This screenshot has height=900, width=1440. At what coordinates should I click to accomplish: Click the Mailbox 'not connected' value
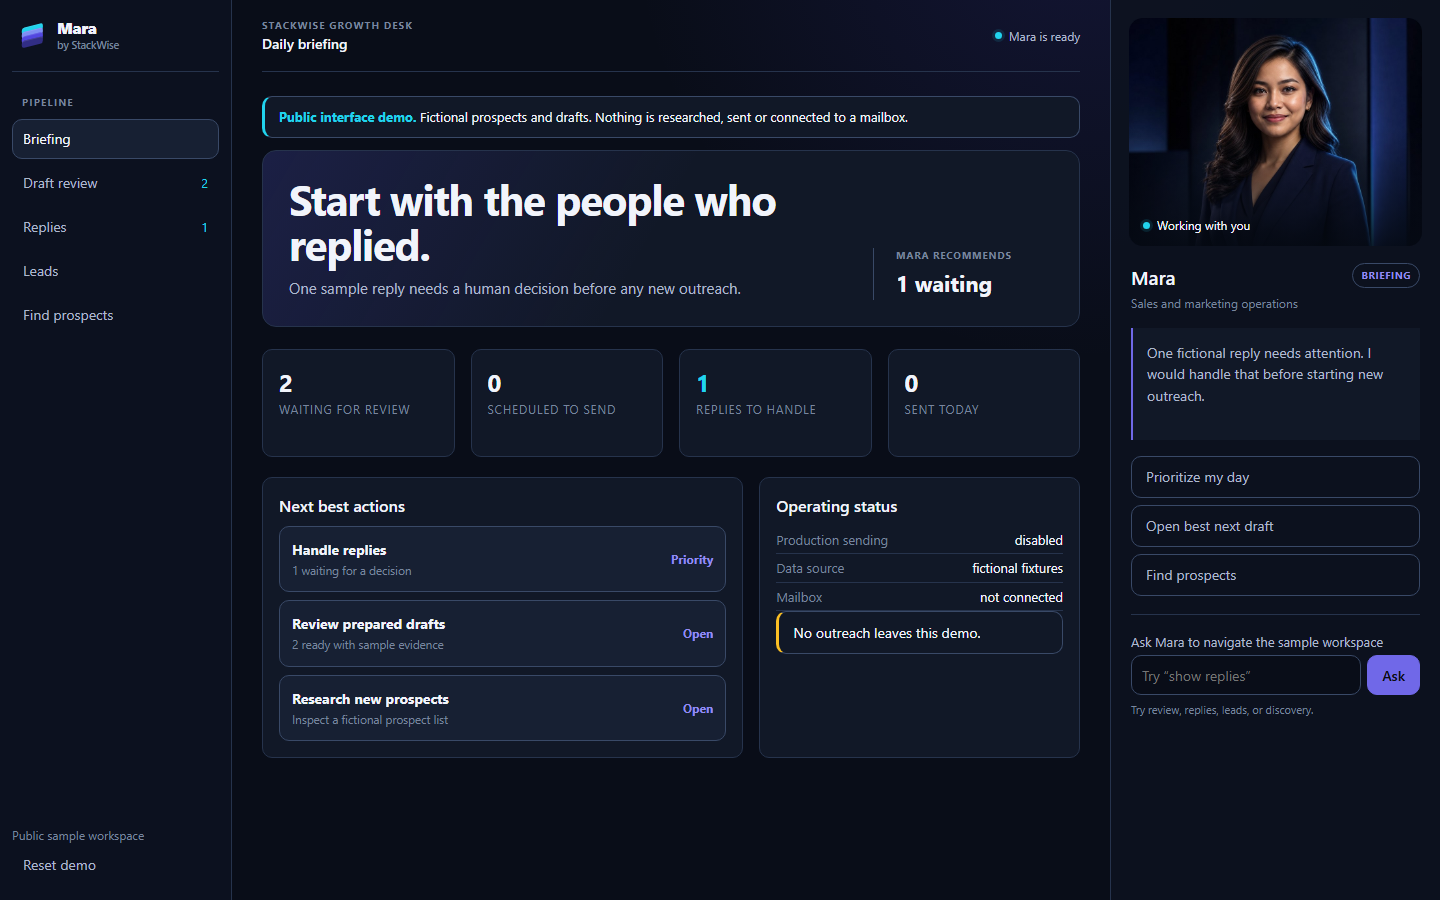1021,597
